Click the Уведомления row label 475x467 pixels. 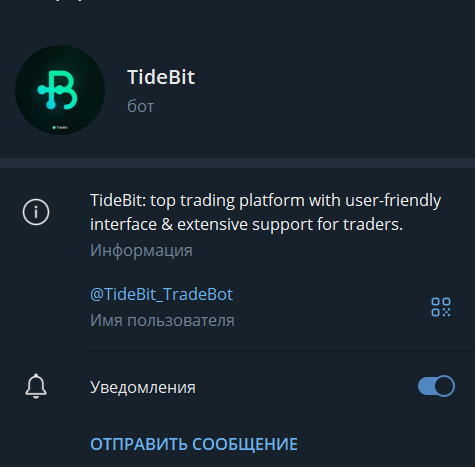[x=143, y=387]
